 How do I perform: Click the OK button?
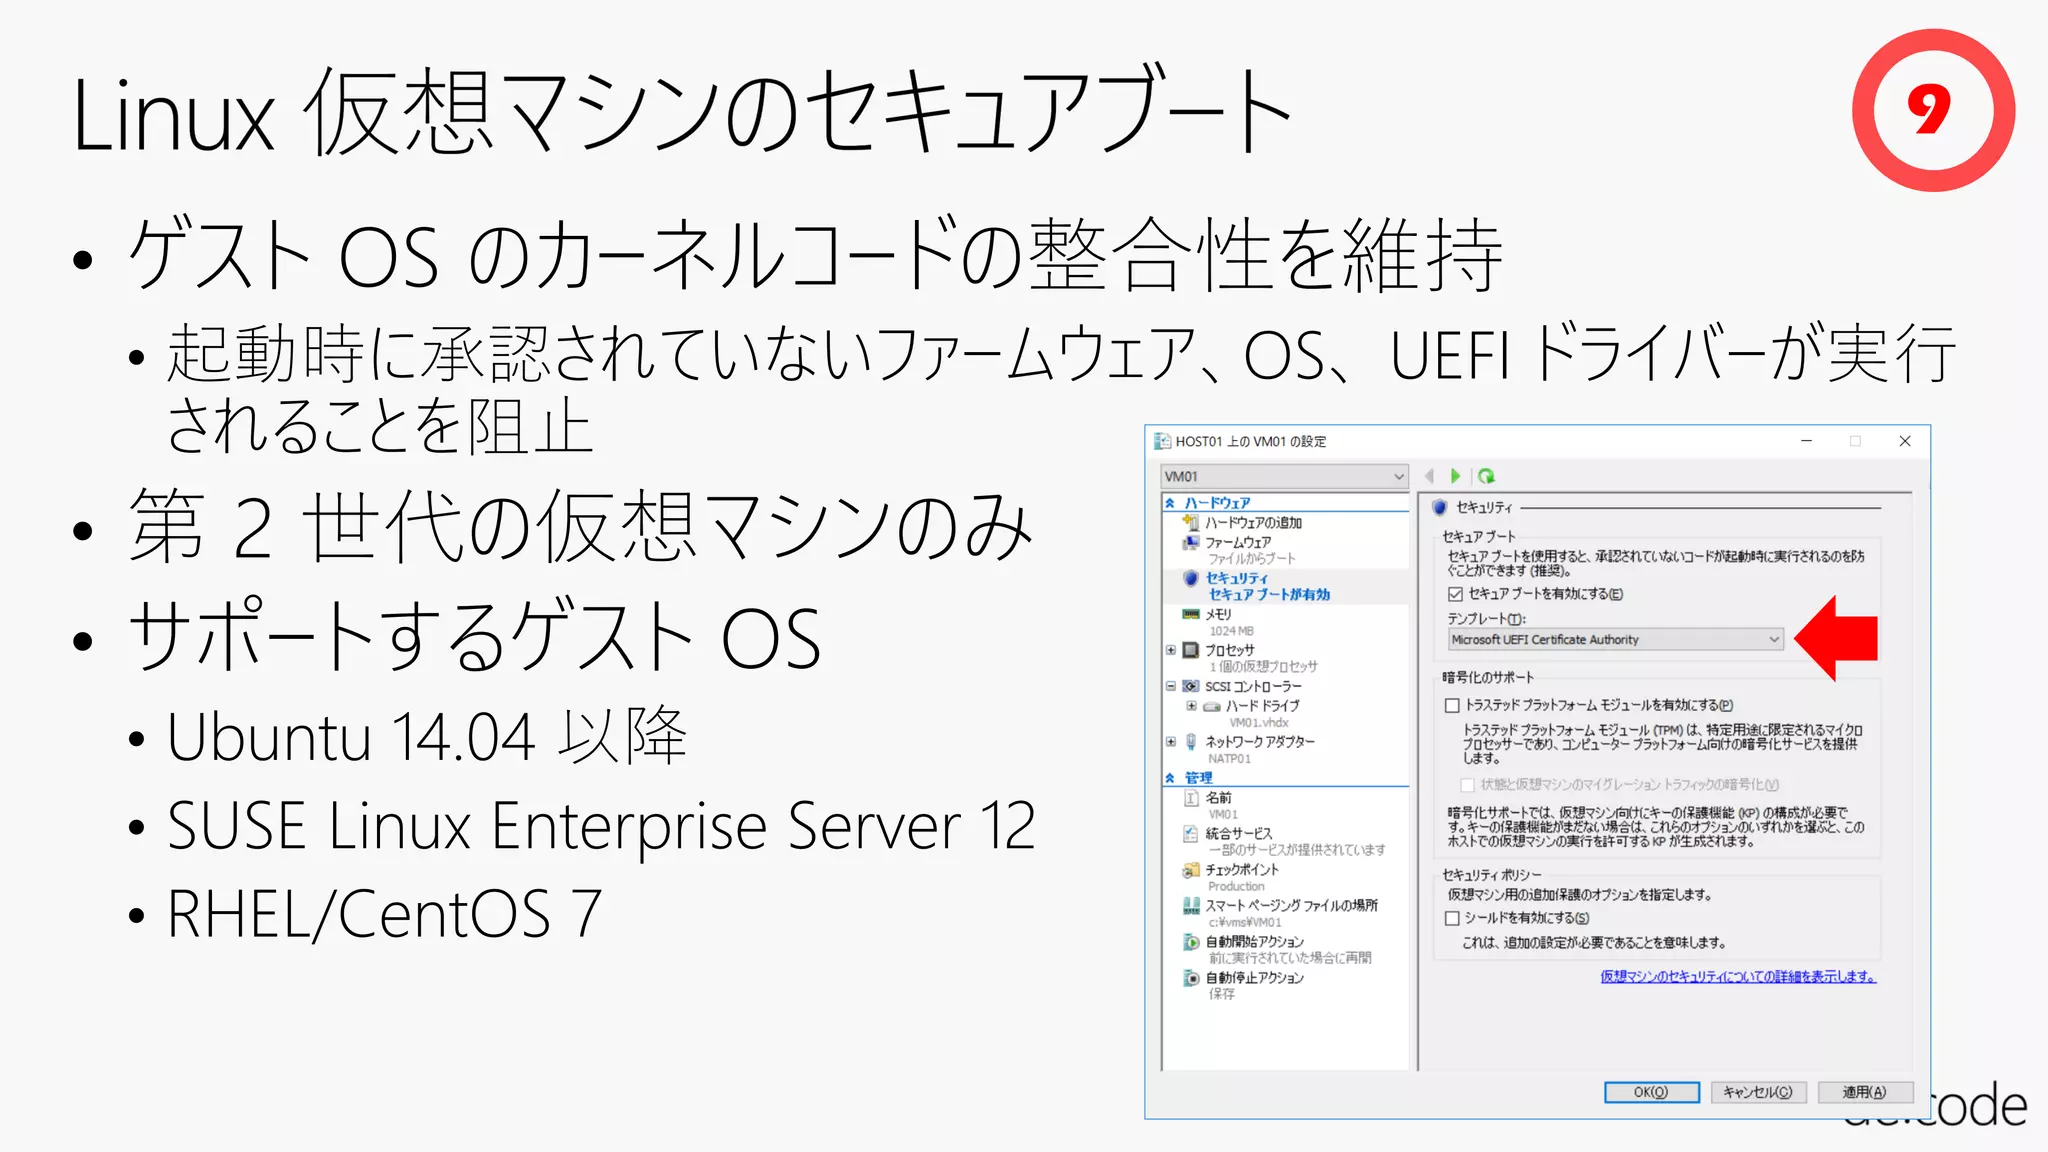(x=1652, y=1092)
